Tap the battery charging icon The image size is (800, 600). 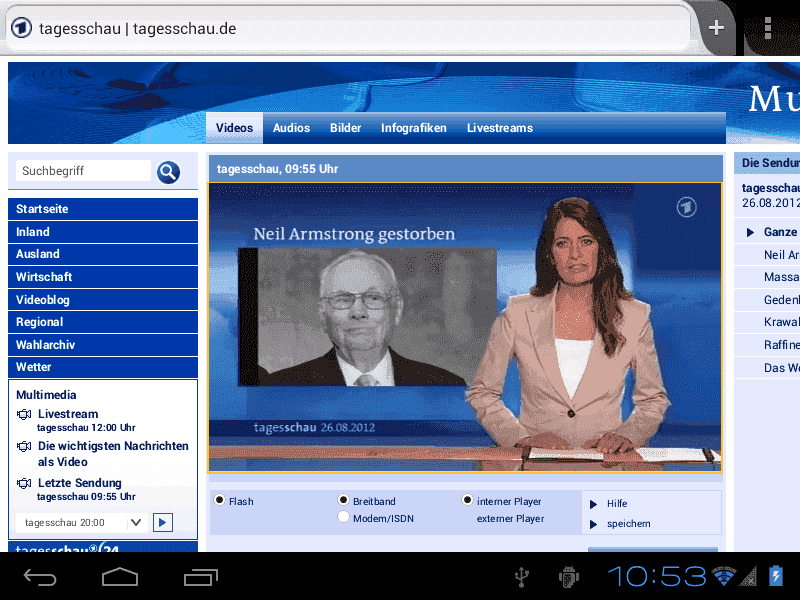coord(776,577)
